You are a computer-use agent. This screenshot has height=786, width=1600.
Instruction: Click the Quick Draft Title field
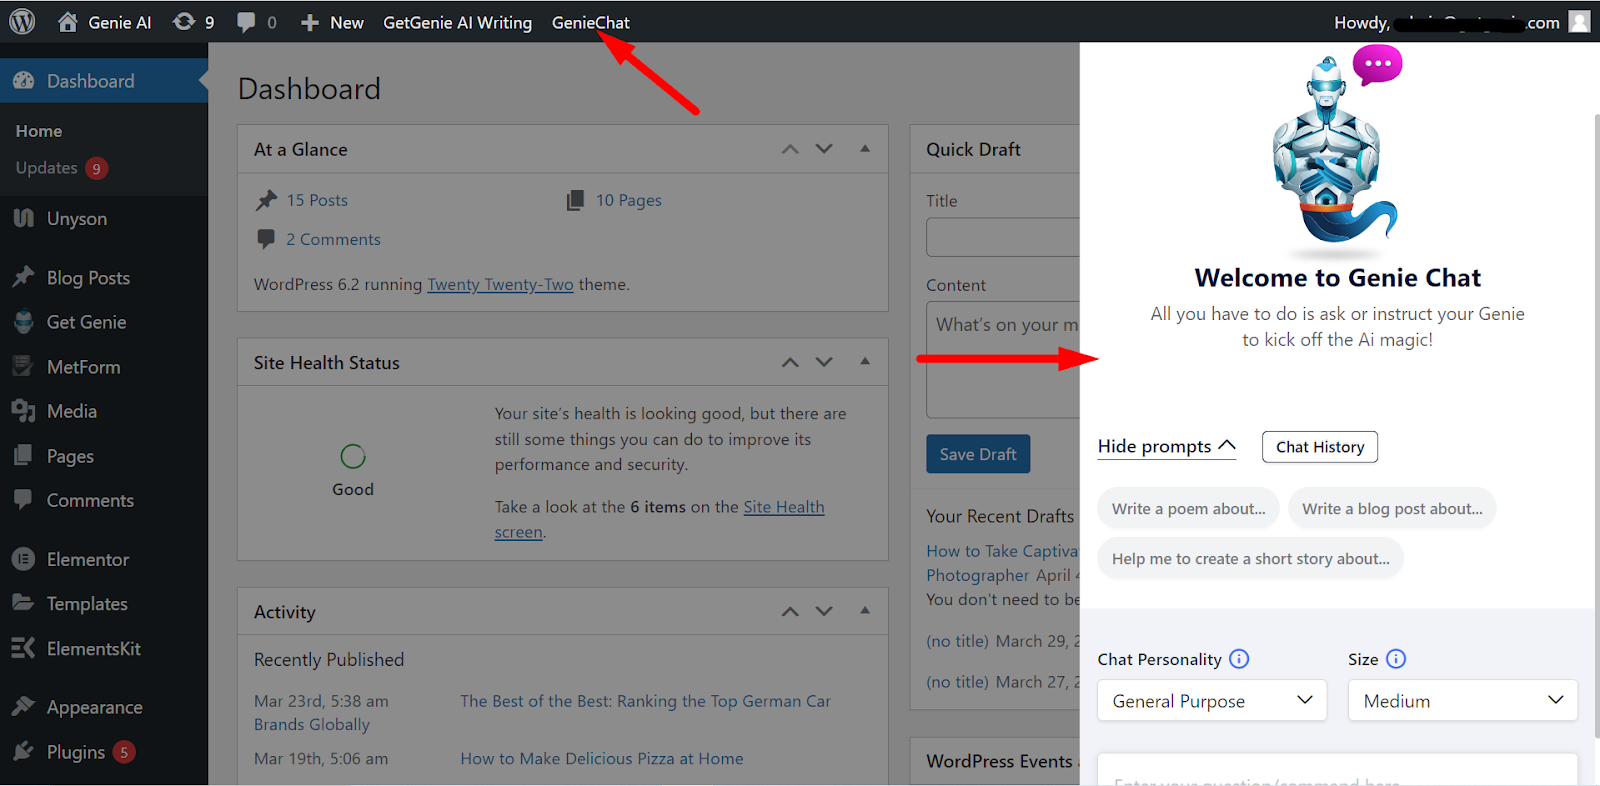tap(1003, 237)
